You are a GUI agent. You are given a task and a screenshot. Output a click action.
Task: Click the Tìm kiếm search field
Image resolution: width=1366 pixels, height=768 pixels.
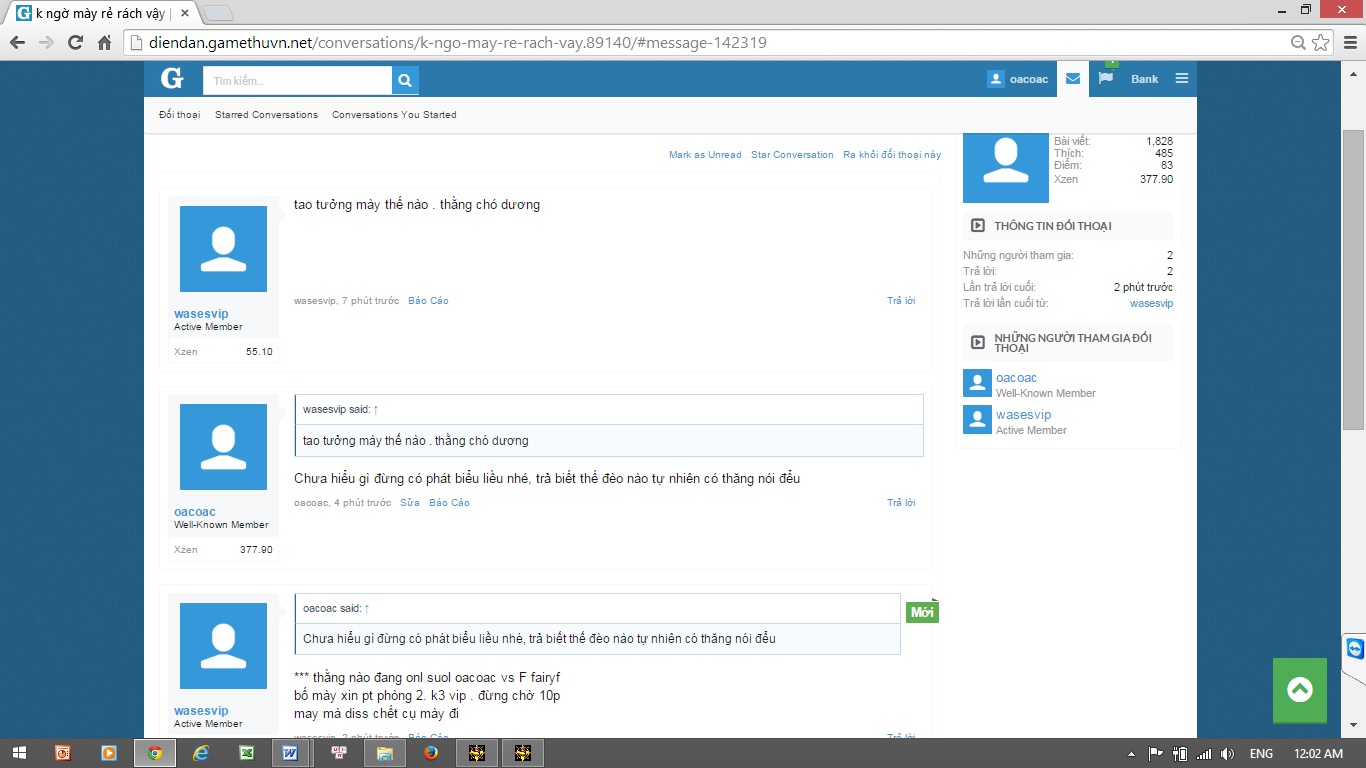(297, 80)
